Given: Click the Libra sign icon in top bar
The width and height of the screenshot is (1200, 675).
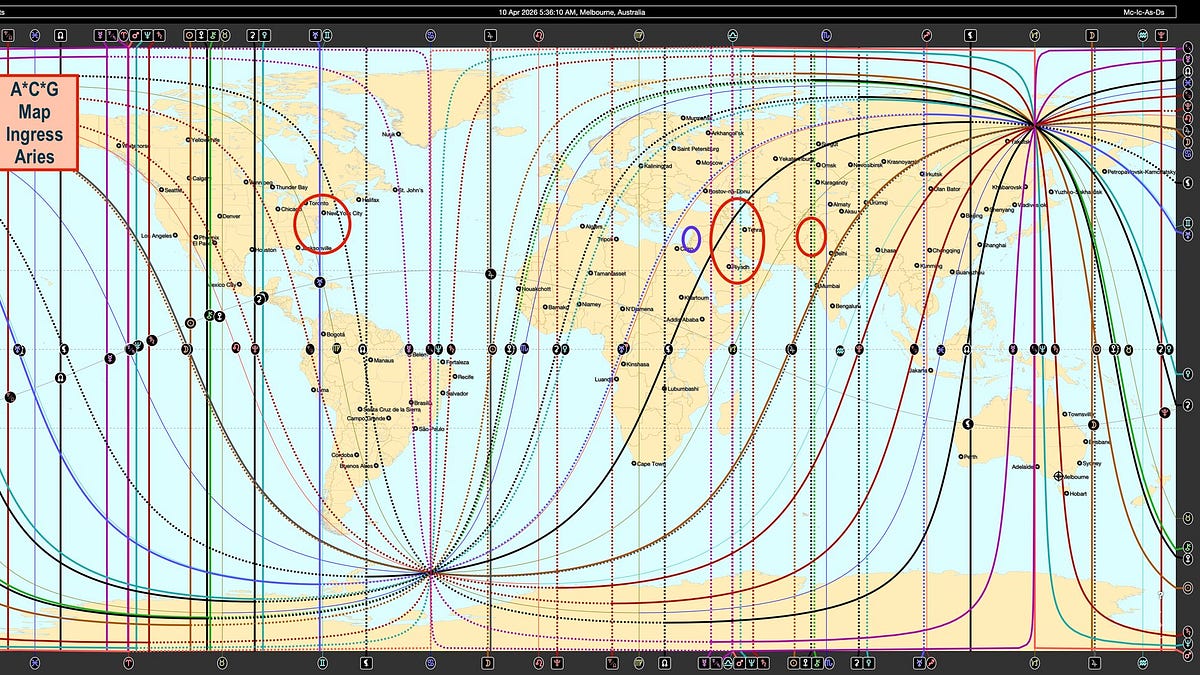Looking at the screenshot, I should (x=733, y=34).
